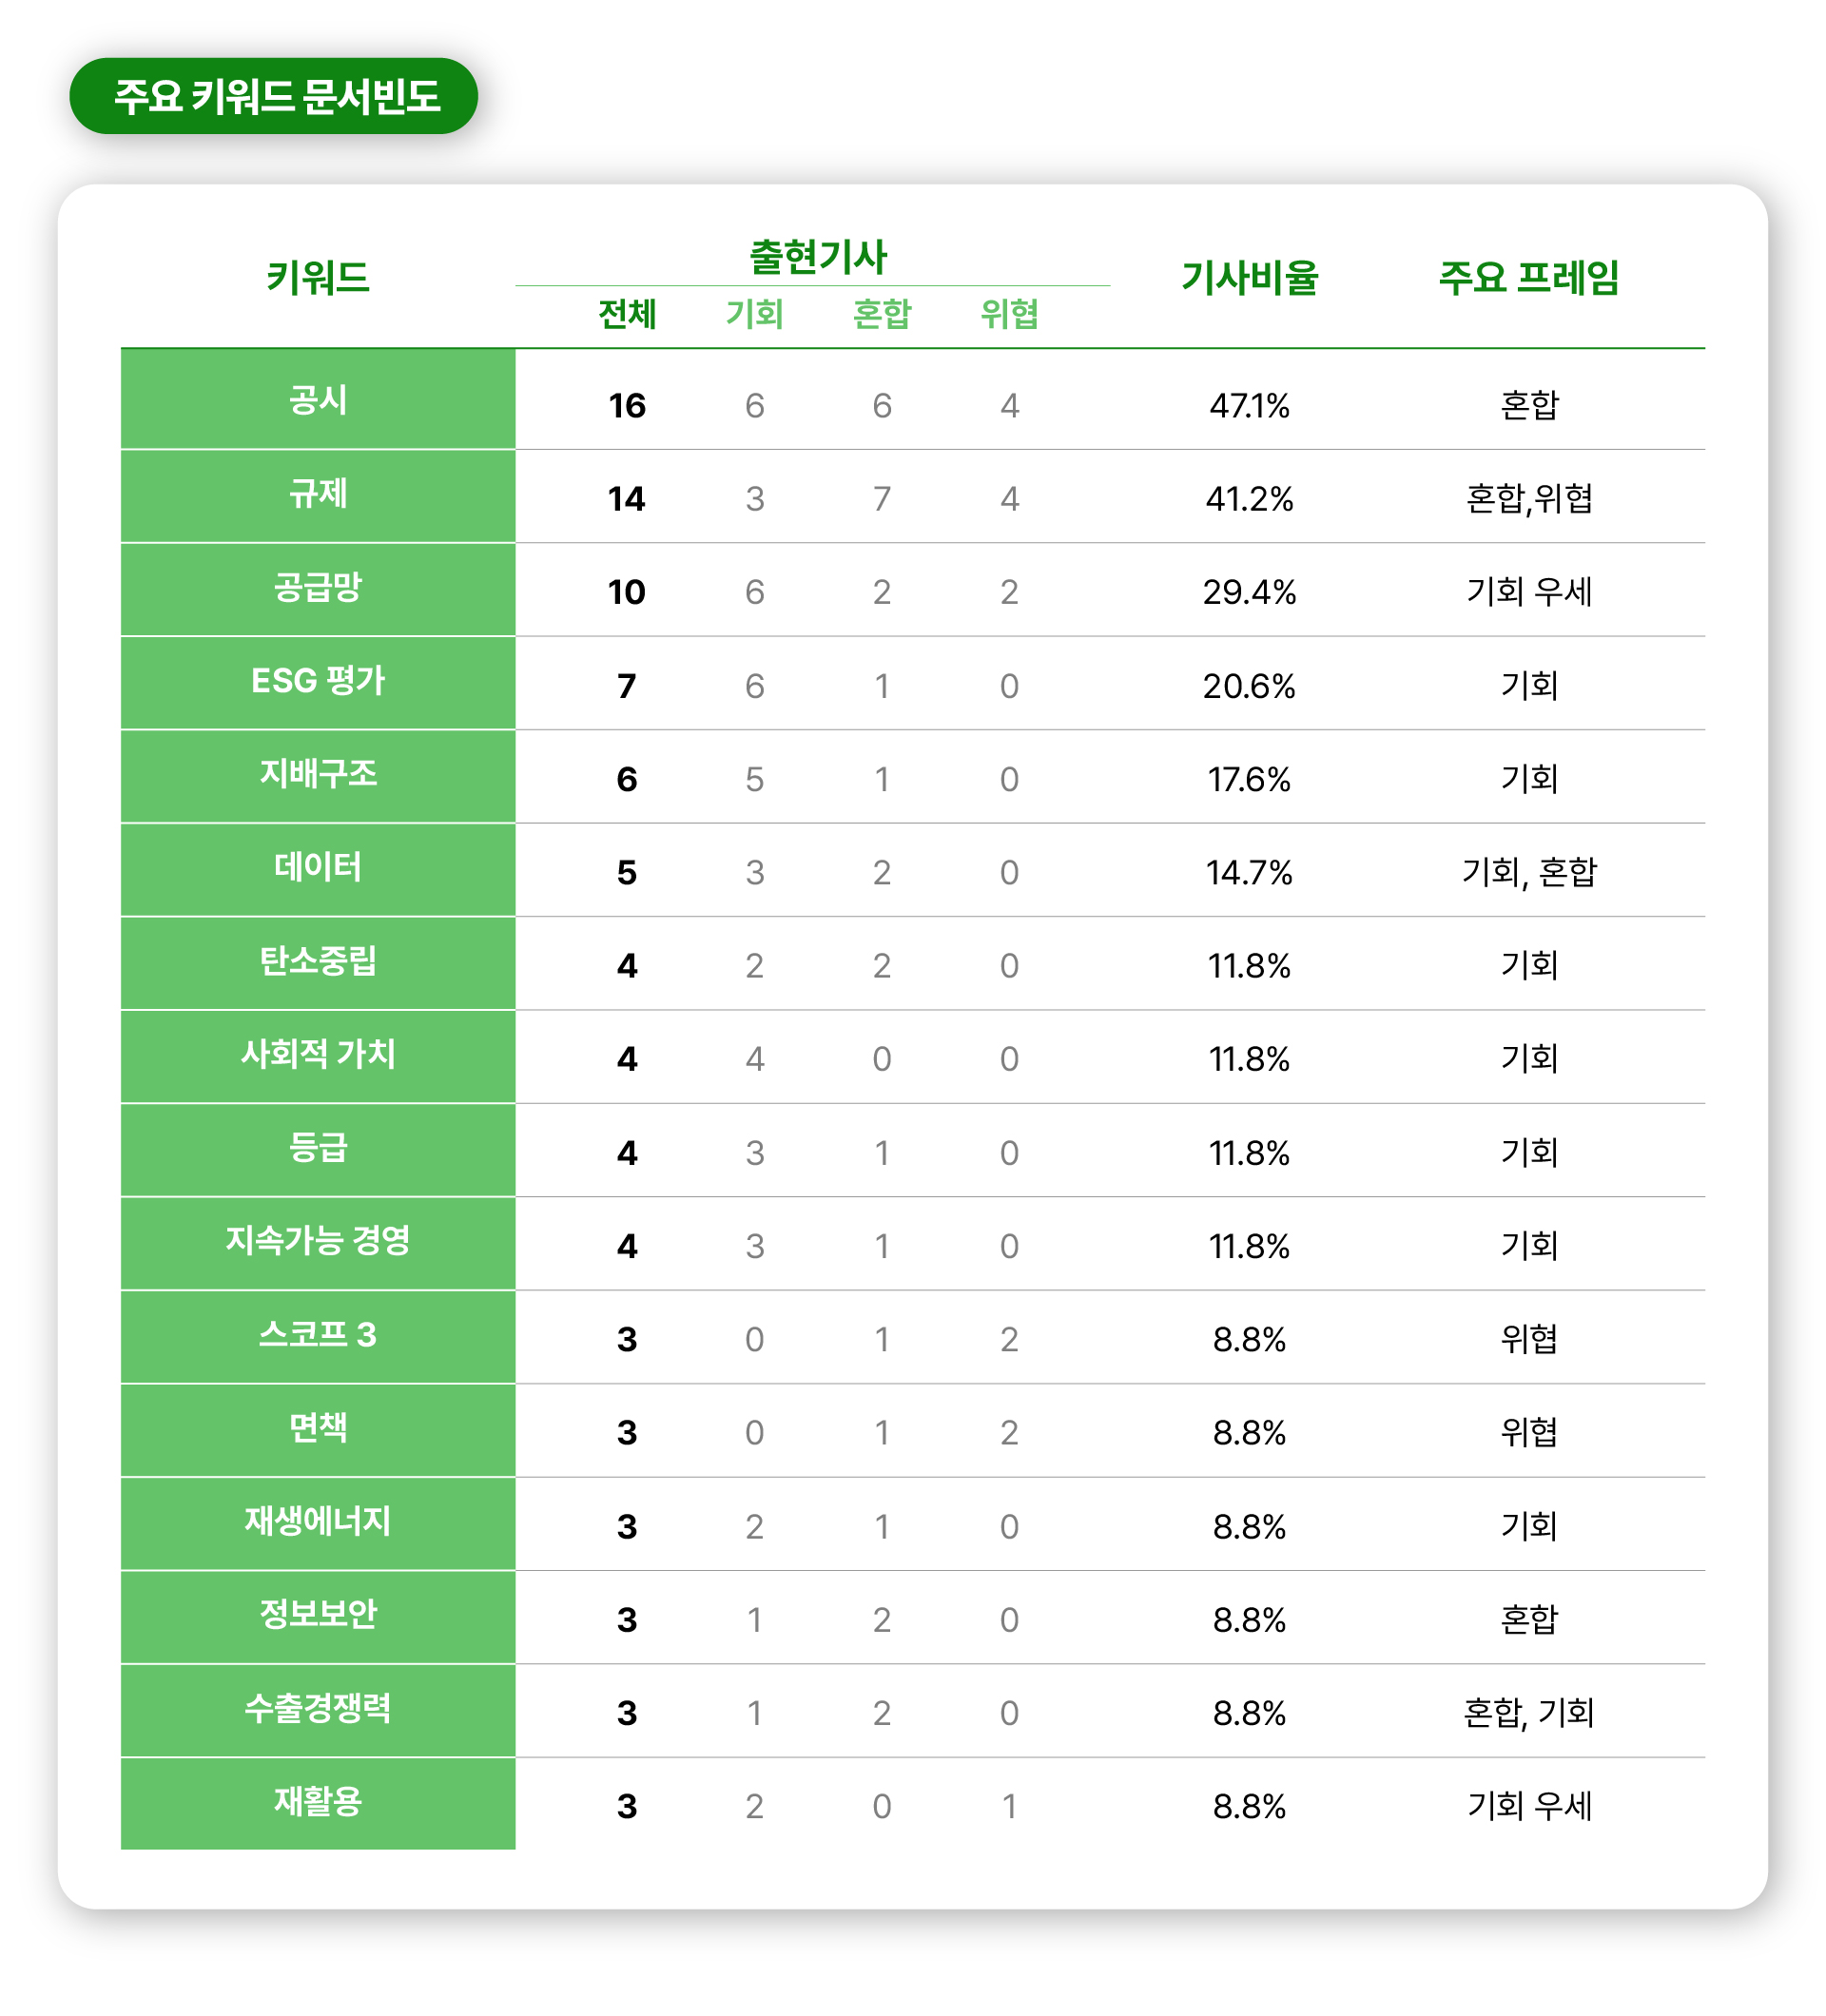Click the 공급망 keyword cell
Screen dimensions: 1826x2016
coord(318,590)
